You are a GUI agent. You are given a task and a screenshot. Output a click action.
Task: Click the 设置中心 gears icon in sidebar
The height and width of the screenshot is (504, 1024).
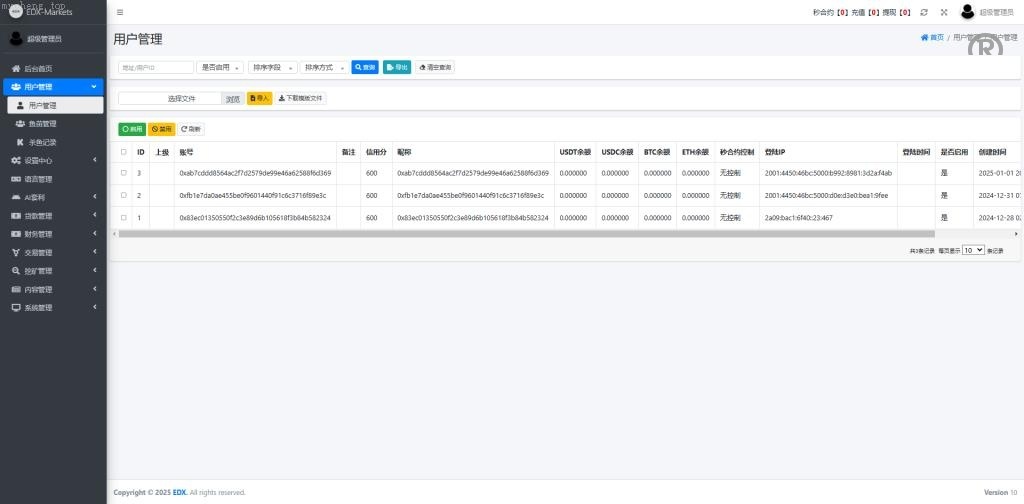[16, 160]
